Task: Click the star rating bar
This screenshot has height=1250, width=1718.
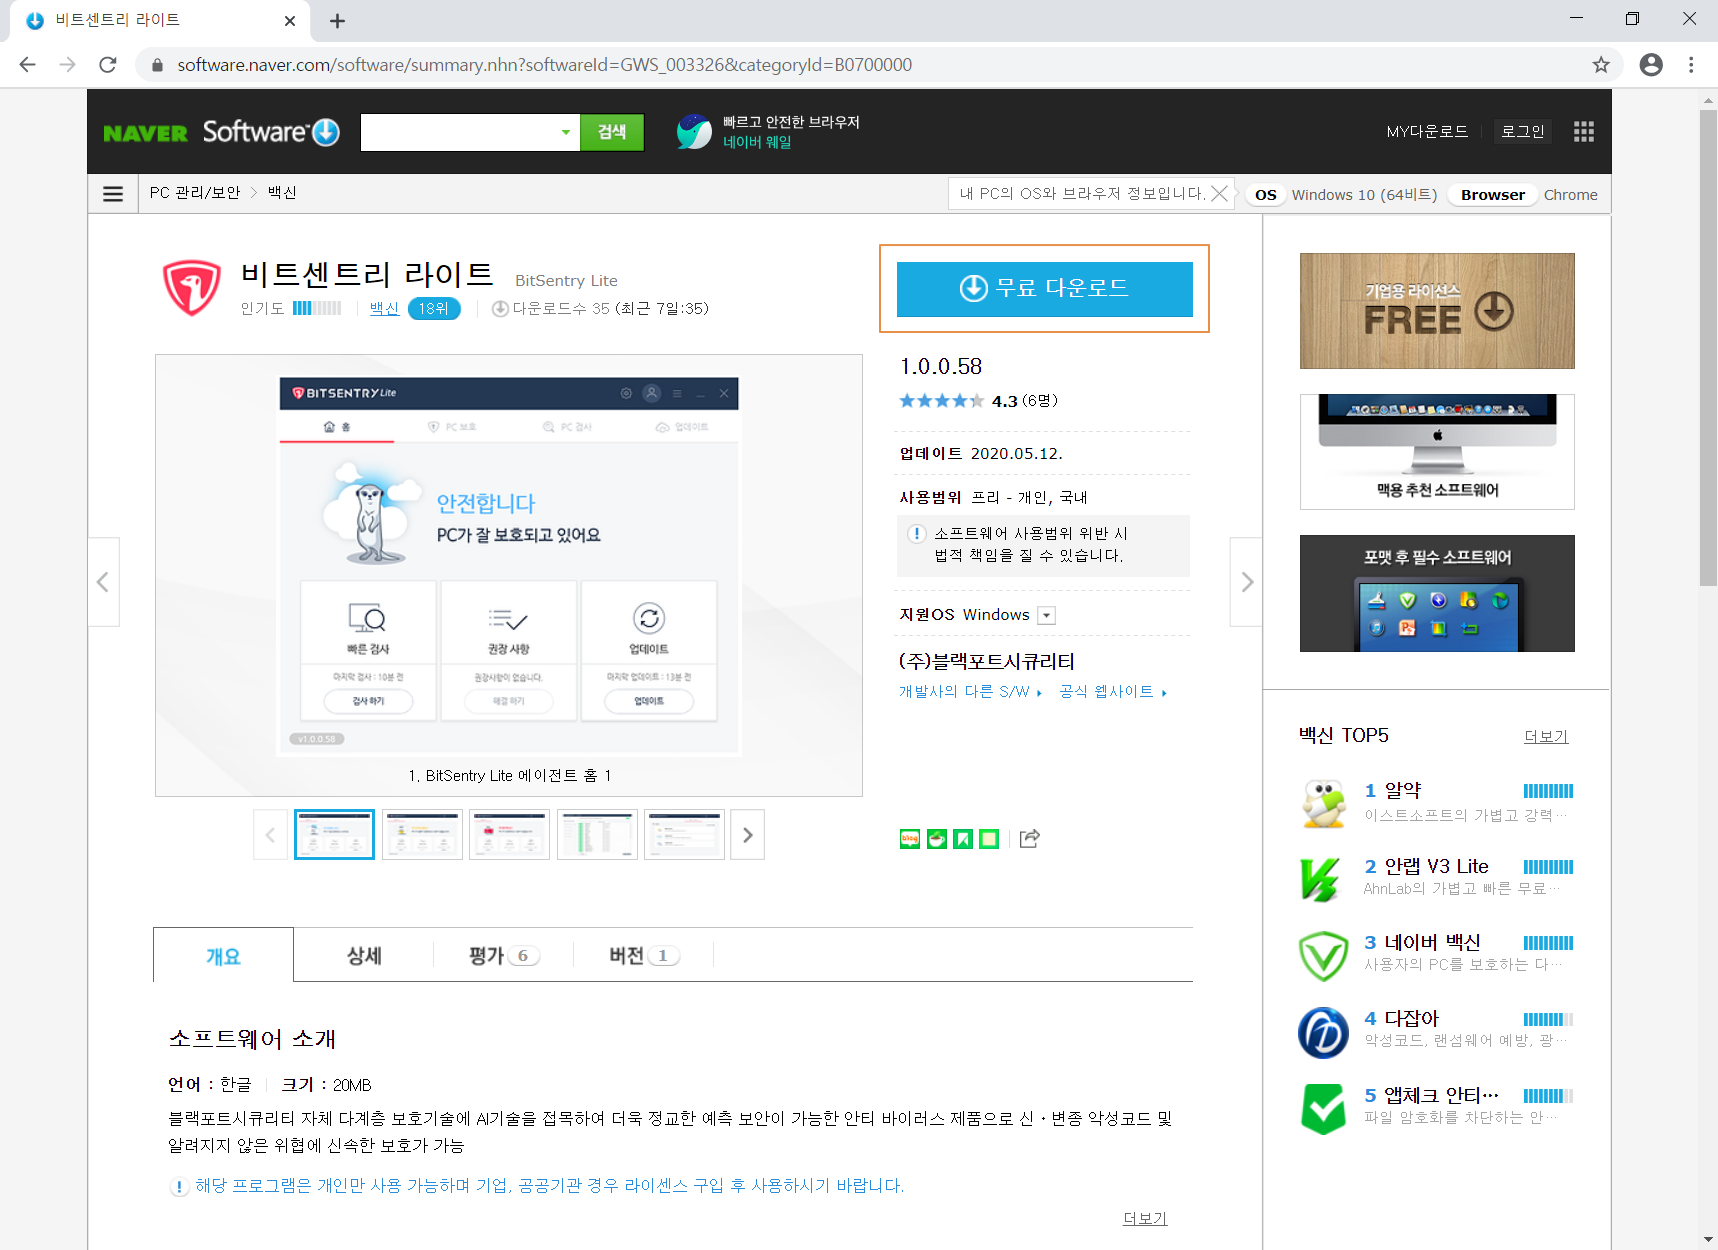Action: pyautogui.click(x=941, y=401)
